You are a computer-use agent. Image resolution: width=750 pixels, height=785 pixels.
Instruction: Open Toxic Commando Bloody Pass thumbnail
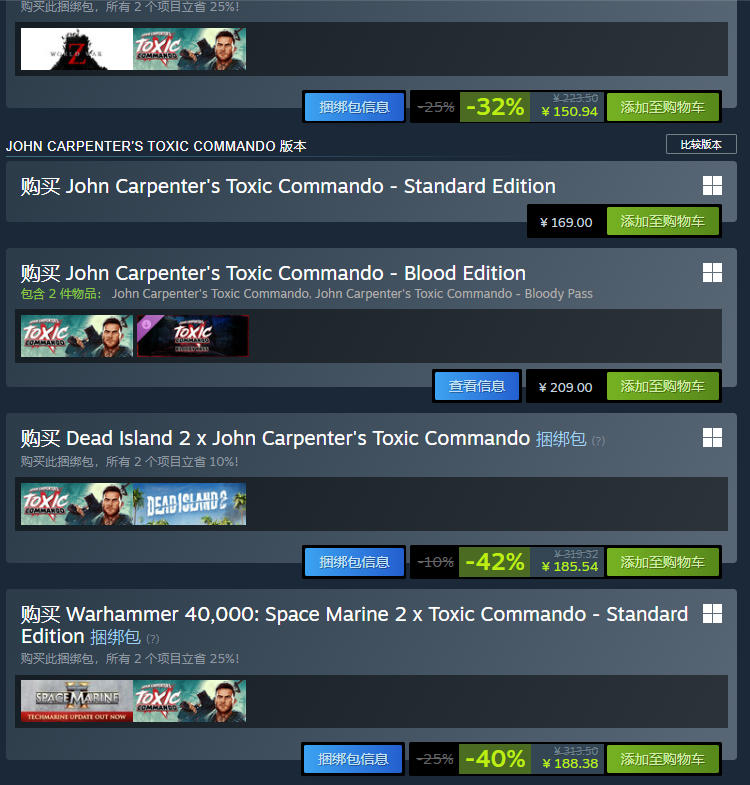click(192, 335)
